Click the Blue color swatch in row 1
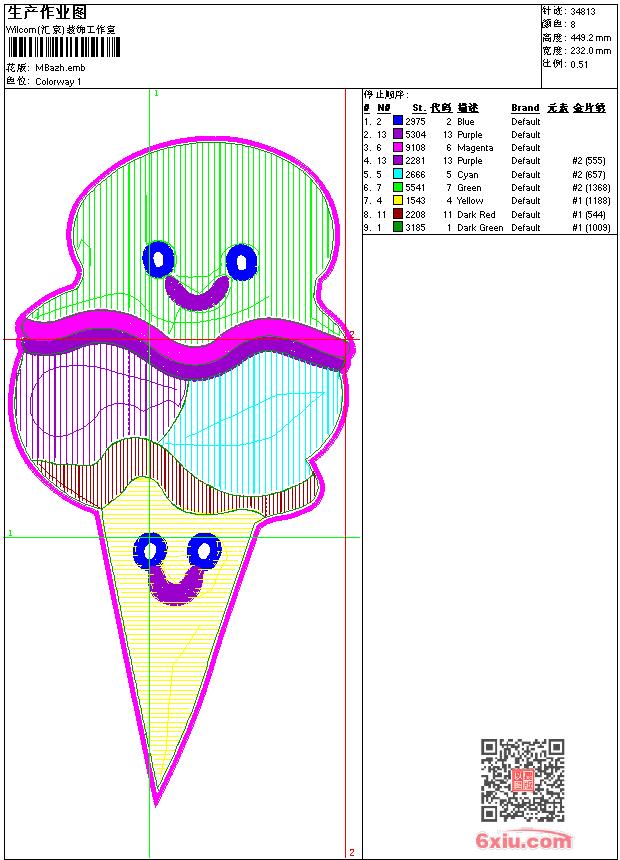620x860 pixels. pyautogui.click(x=397, y=121)
